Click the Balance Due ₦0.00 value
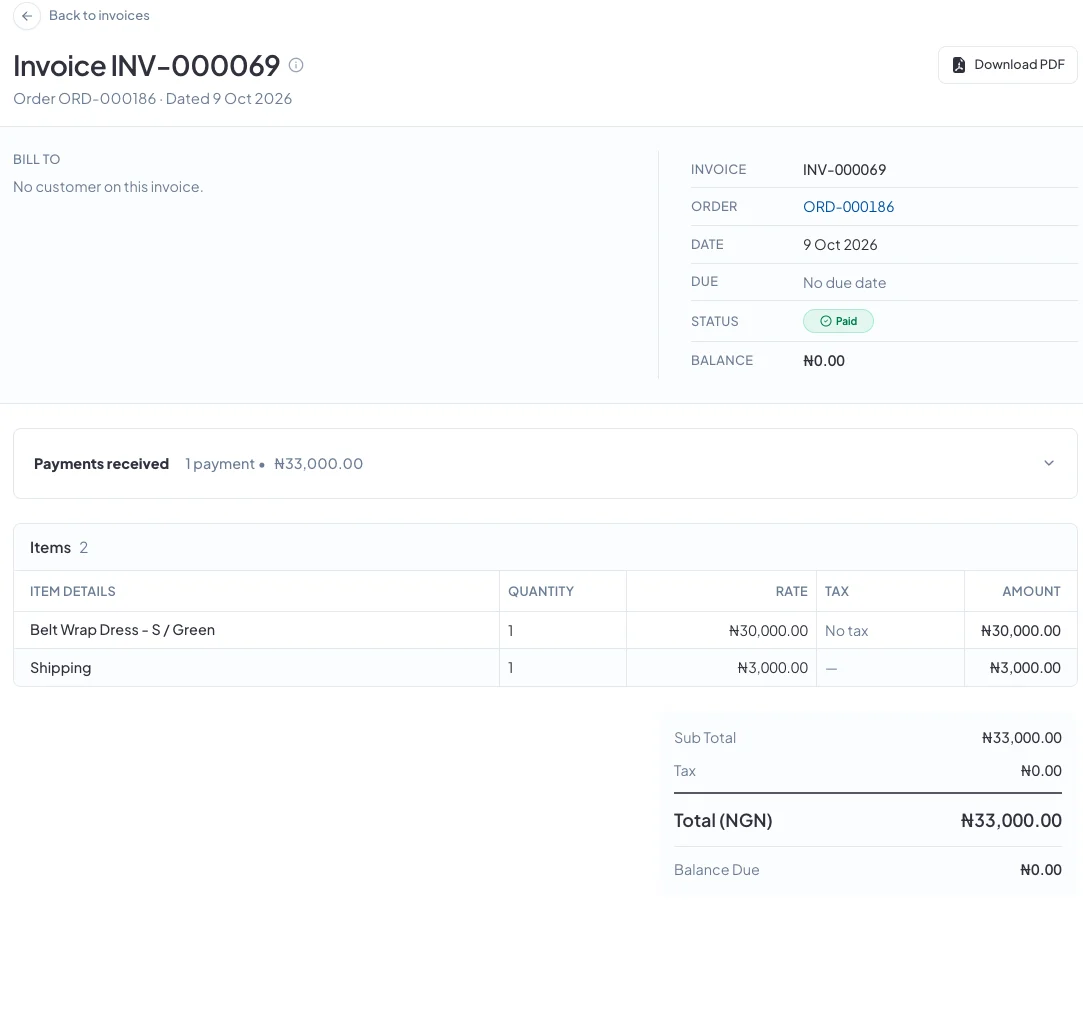 tap(1041, 870)
